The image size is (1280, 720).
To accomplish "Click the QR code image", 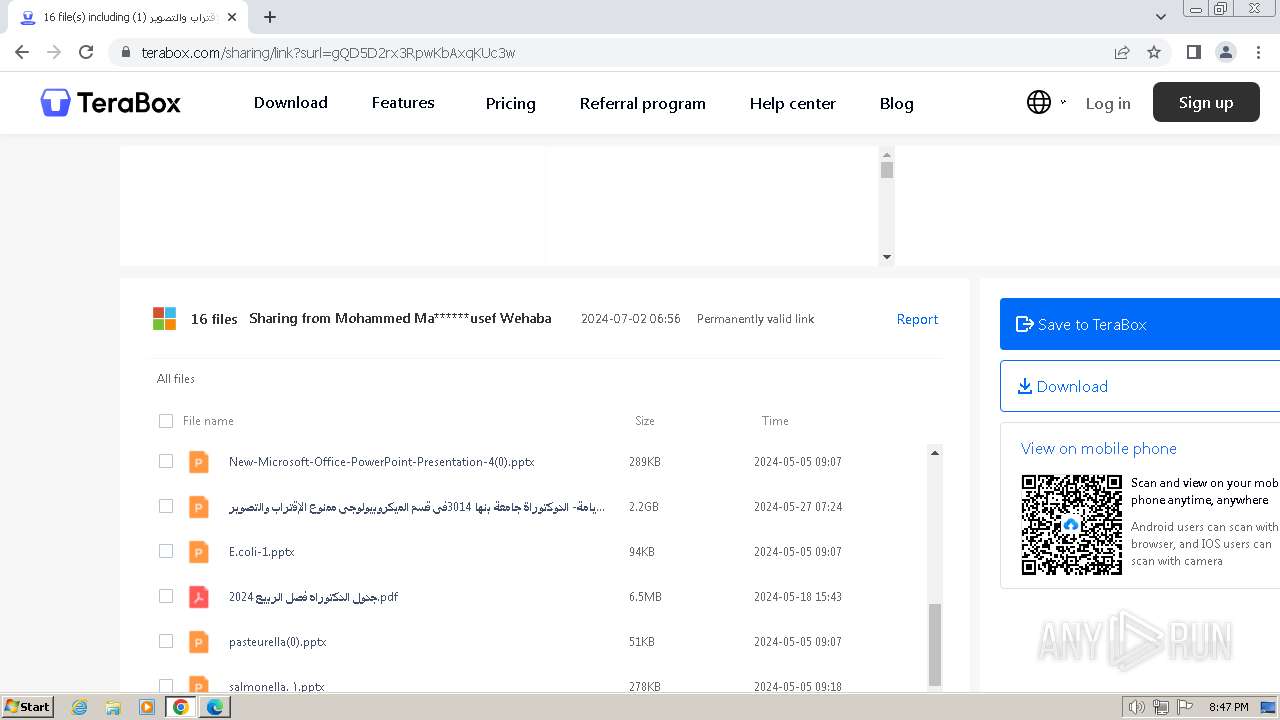I will pyautogui.click(x=1071, y=525).
